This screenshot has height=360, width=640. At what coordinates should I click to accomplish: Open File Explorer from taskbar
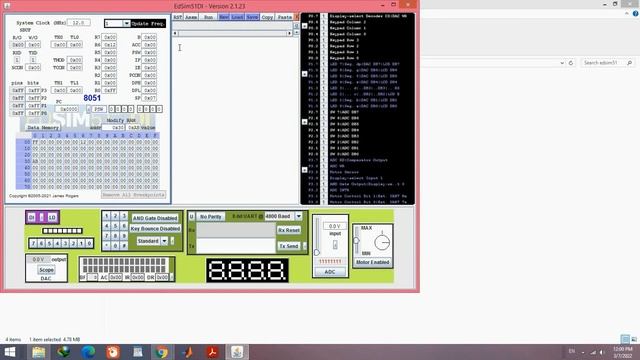pyautogui.click(x=38, y=352)
